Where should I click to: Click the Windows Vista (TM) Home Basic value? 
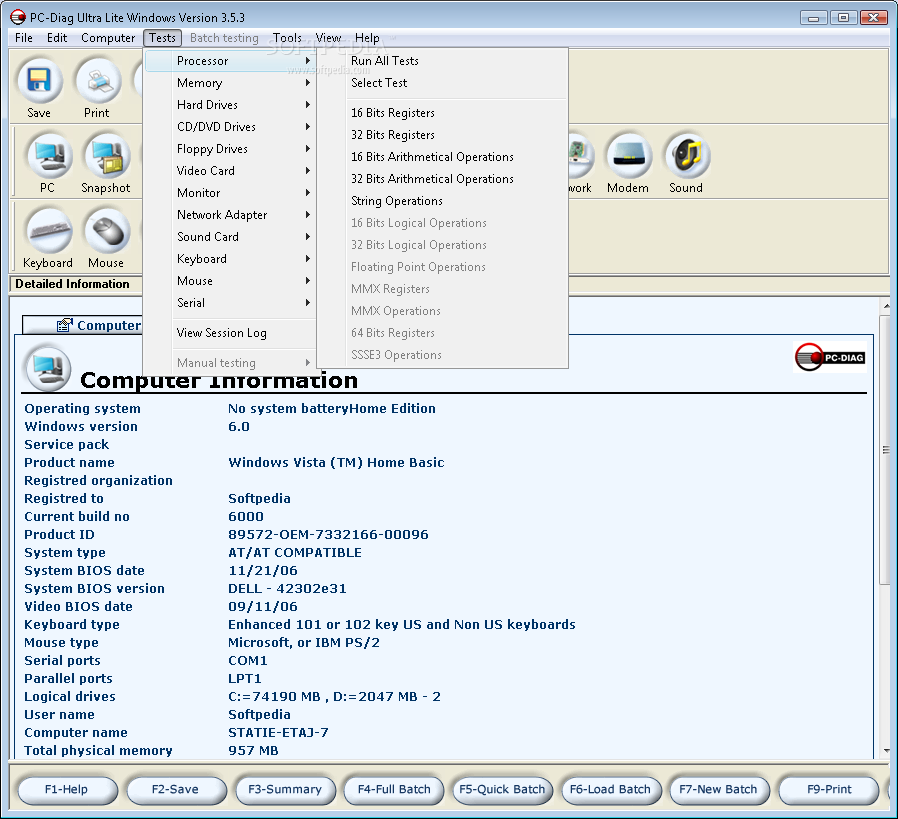tap(336, 462)
